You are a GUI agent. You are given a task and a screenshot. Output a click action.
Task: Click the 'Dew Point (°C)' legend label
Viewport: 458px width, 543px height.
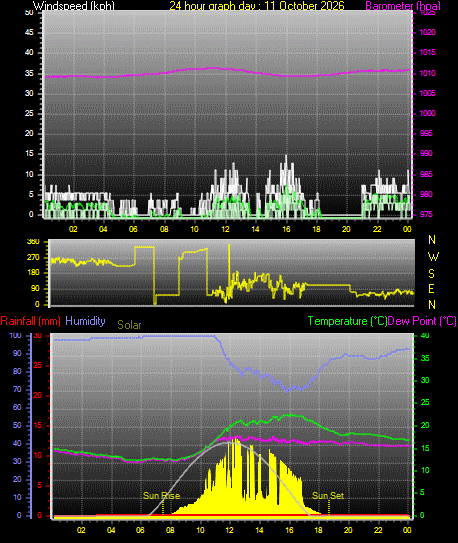pos(422,321)
